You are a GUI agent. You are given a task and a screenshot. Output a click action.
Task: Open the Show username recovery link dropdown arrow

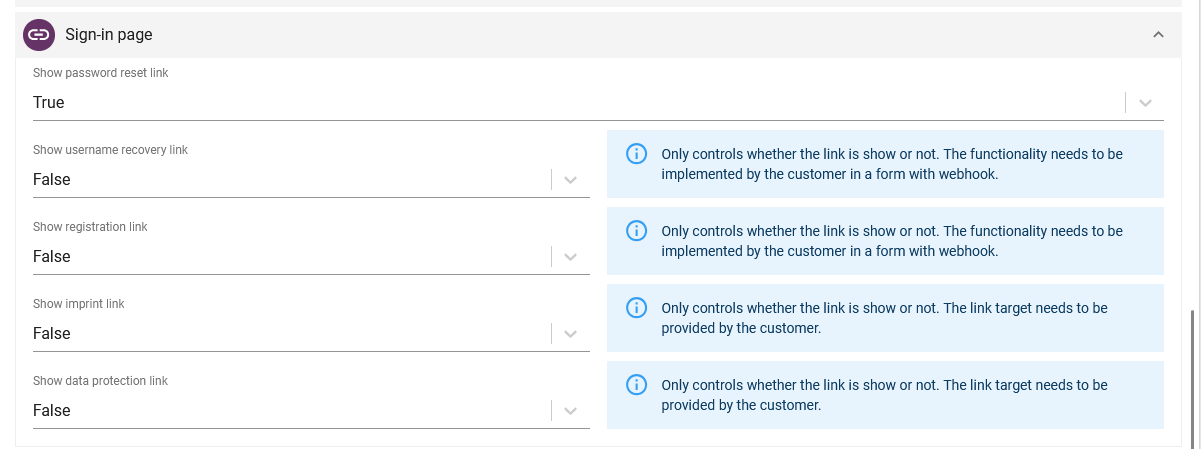tap(570, 180)
